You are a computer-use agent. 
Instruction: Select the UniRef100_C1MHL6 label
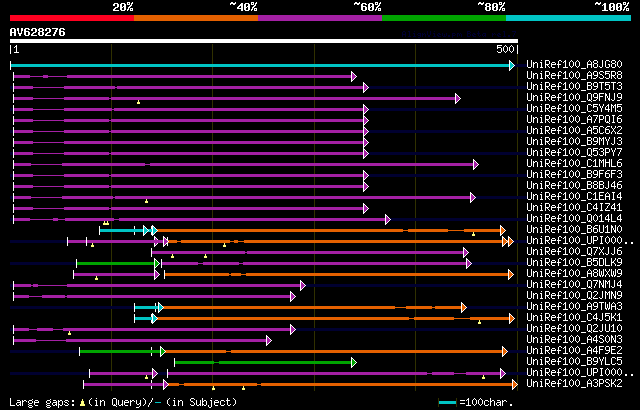pyautogui.click(x=574, y=164)
